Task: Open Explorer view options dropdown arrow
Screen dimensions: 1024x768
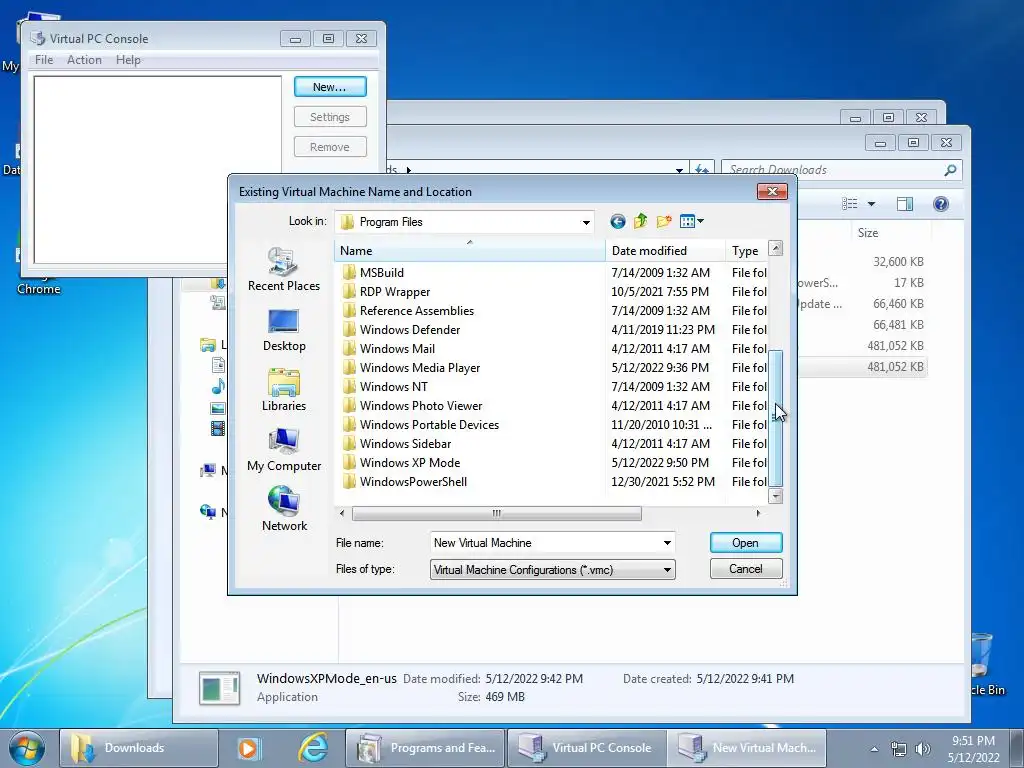Action: (871, 204)
